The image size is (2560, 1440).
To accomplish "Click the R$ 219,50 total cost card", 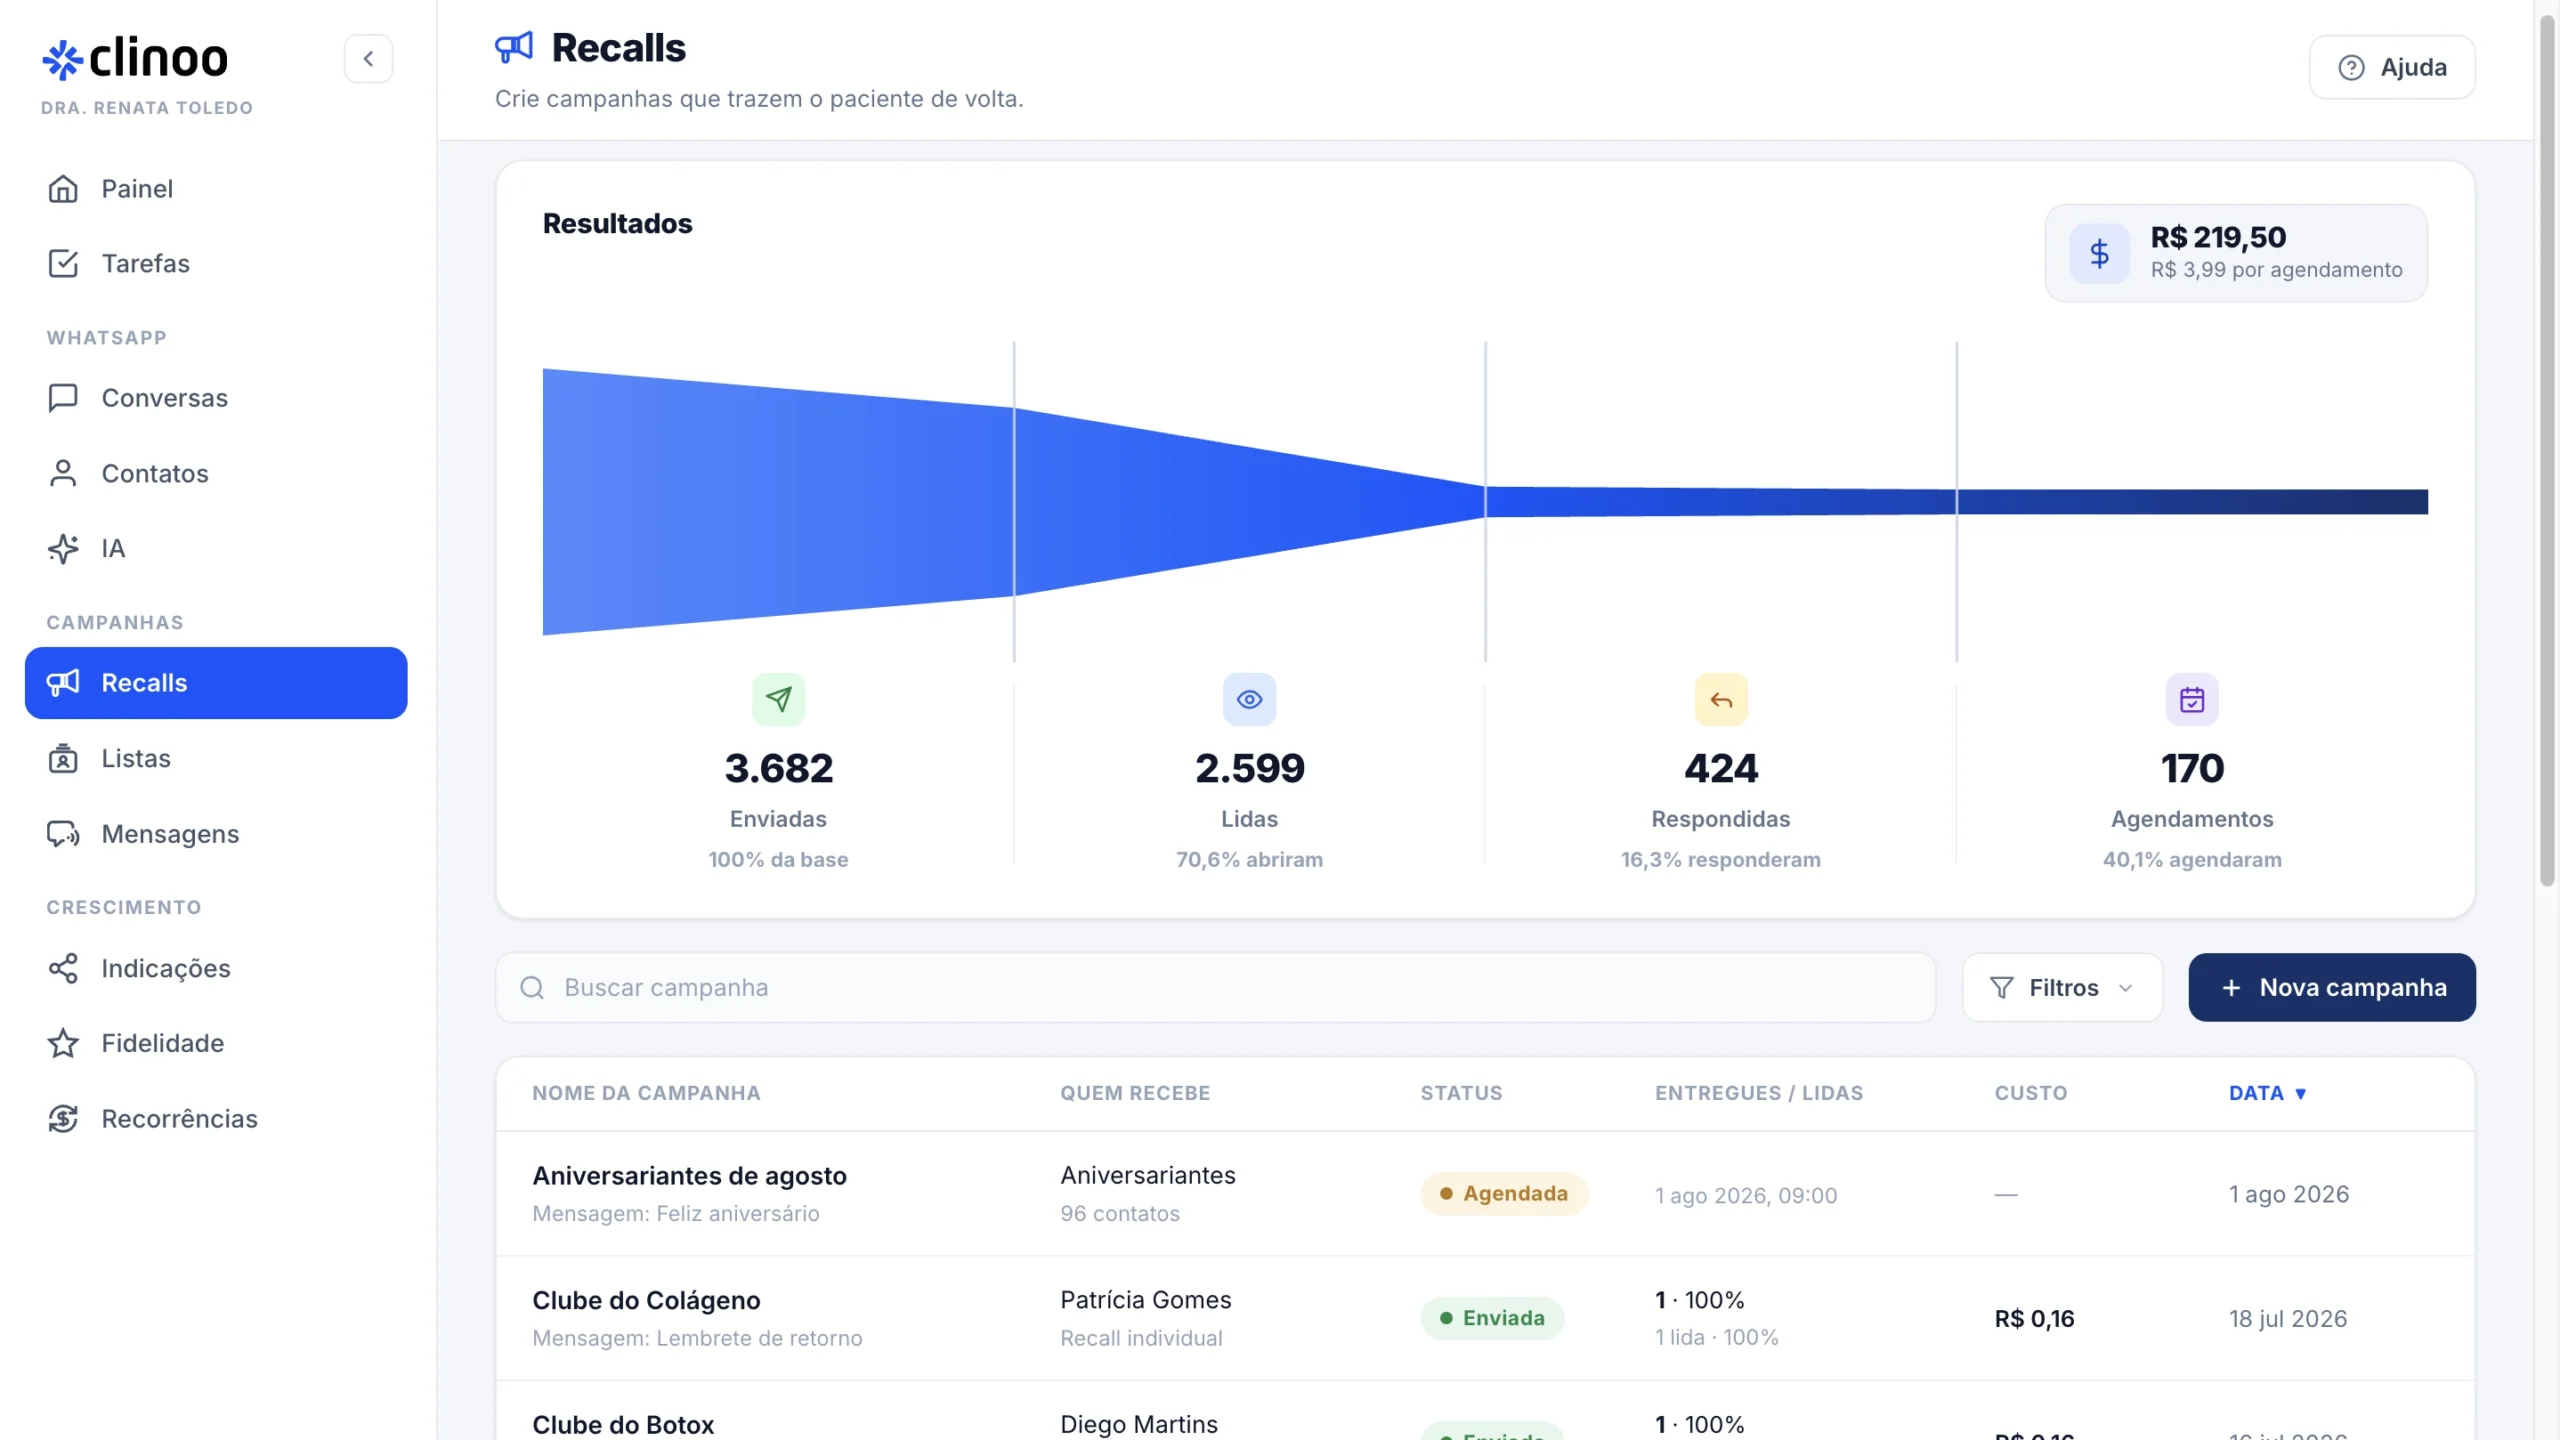I will [2236, 253].
